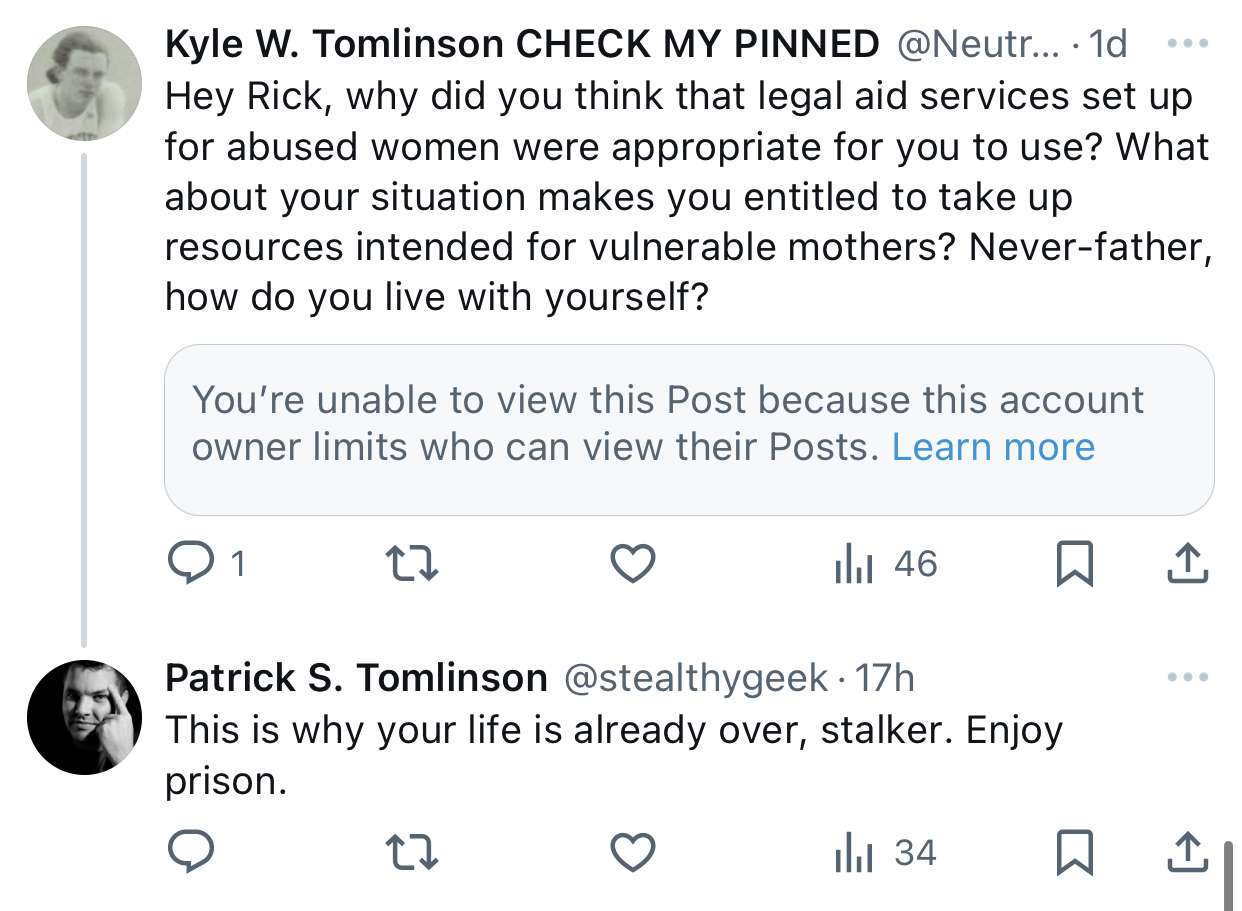Screen dimensions: 1242x911
Task: Reply to Patrick S. Tomlinson's post
Action: [x=190, y=853]
